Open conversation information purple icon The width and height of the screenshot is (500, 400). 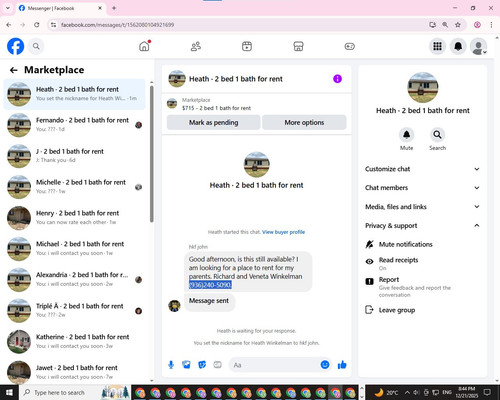point(337,79)
